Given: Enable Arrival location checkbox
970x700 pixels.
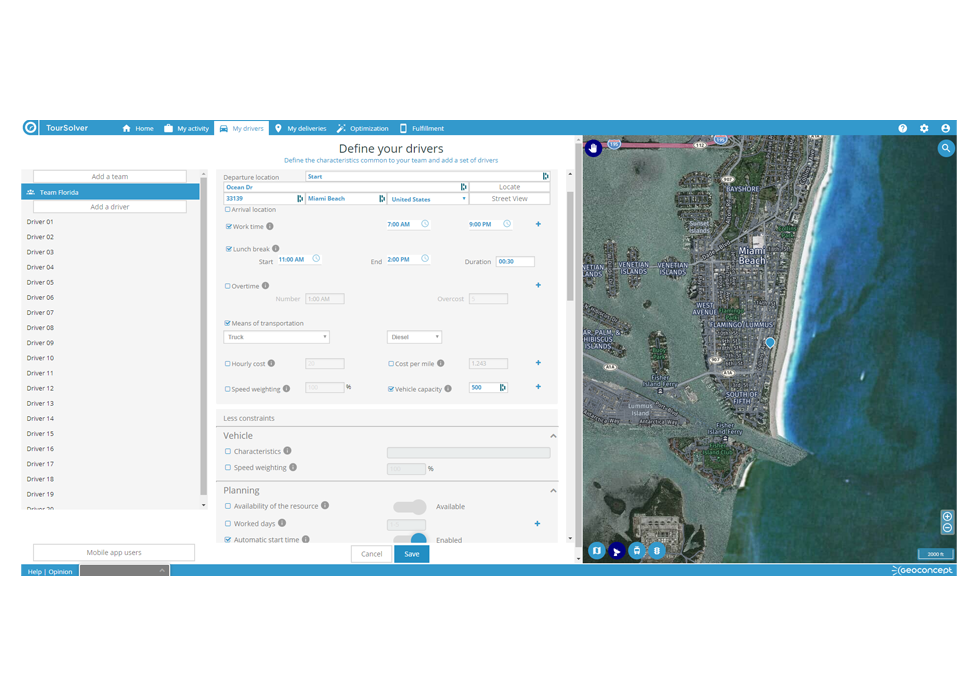Looking at the screenshot, I should click(228, 210).
